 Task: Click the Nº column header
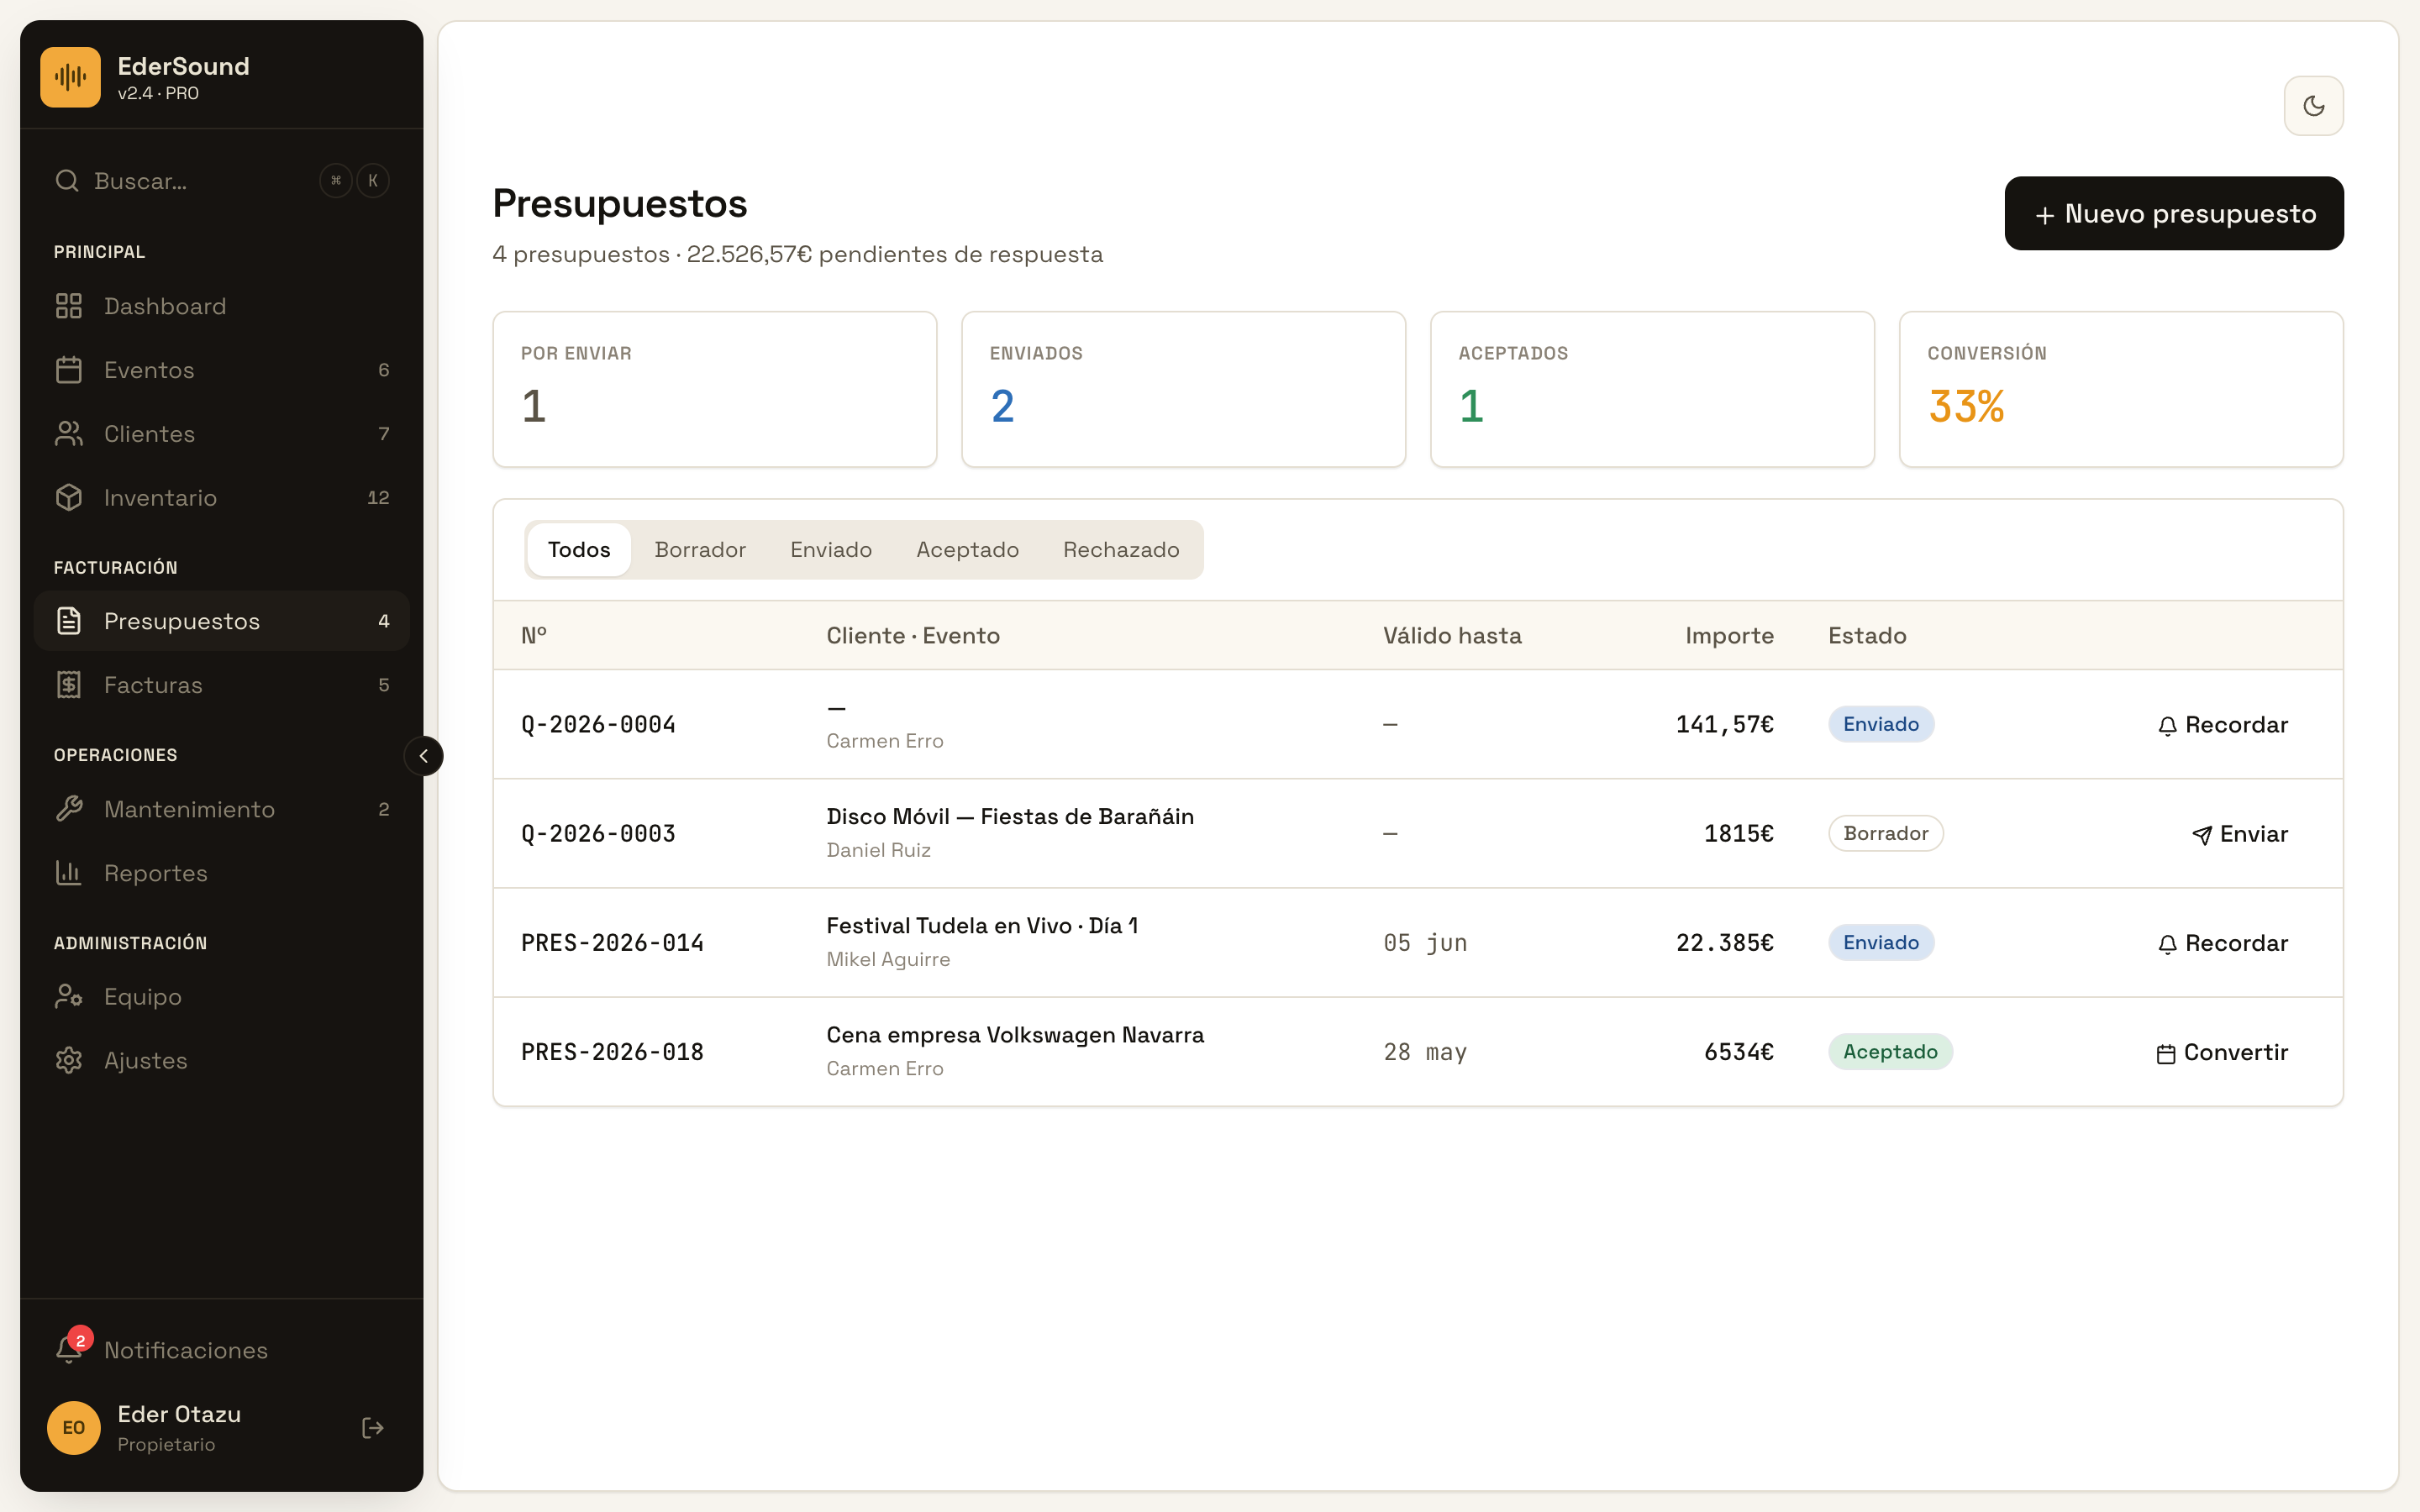click(534, 635)
